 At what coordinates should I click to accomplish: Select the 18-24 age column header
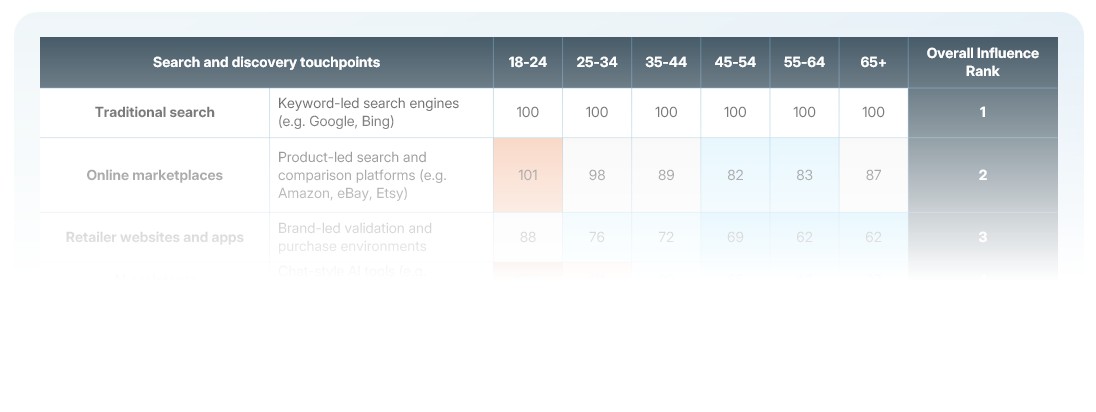pyautogui.click(x=527, y=62)
